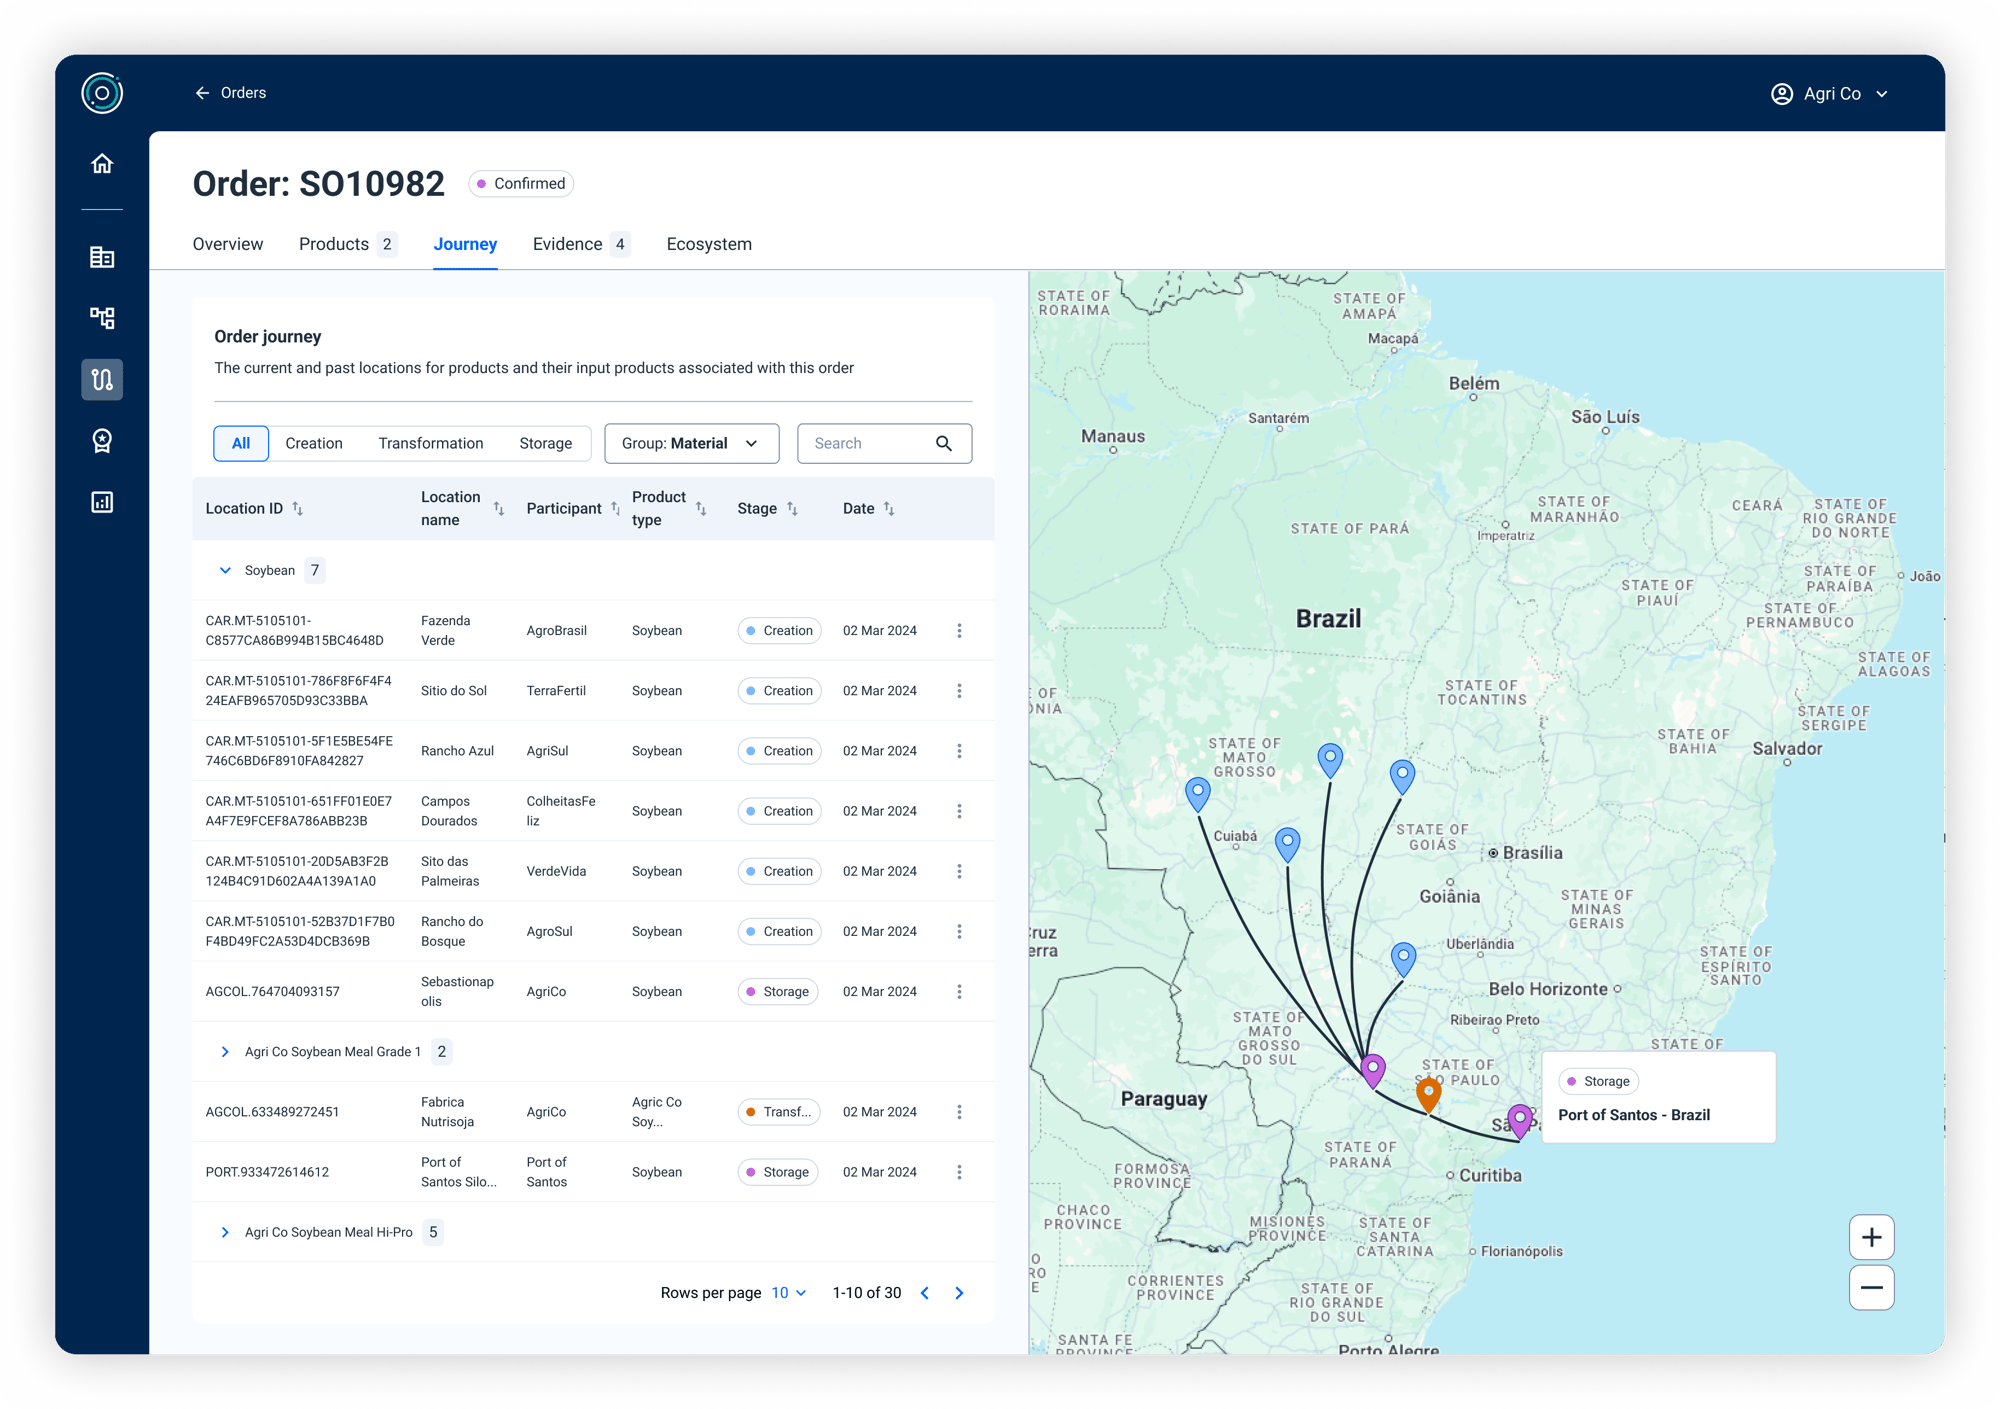Select the Creation filter
The width and height of the screenshot is (2000, 1409).
[314, 443]
